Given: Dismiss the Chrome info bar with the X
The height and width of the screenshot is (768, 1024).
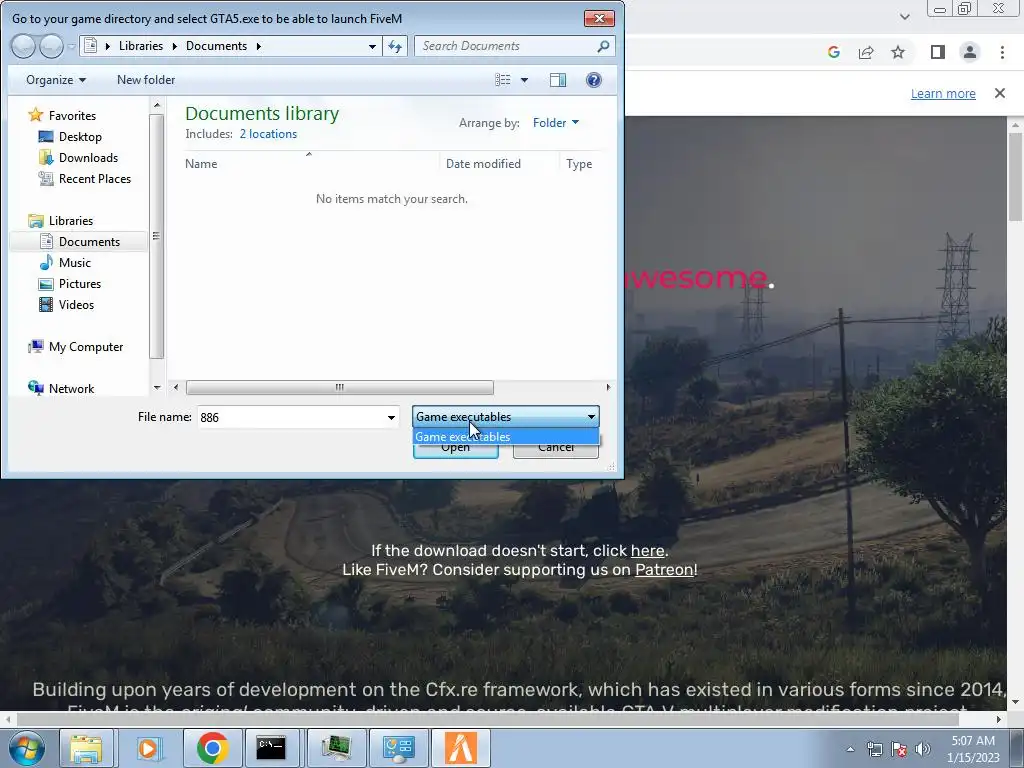Looking at the screenshot, I should pos(1000,93).
